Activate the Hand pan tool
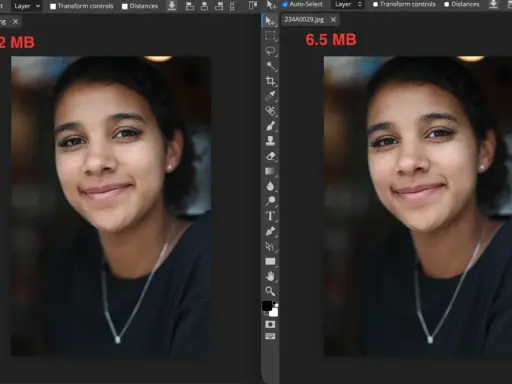 (270, 276)
